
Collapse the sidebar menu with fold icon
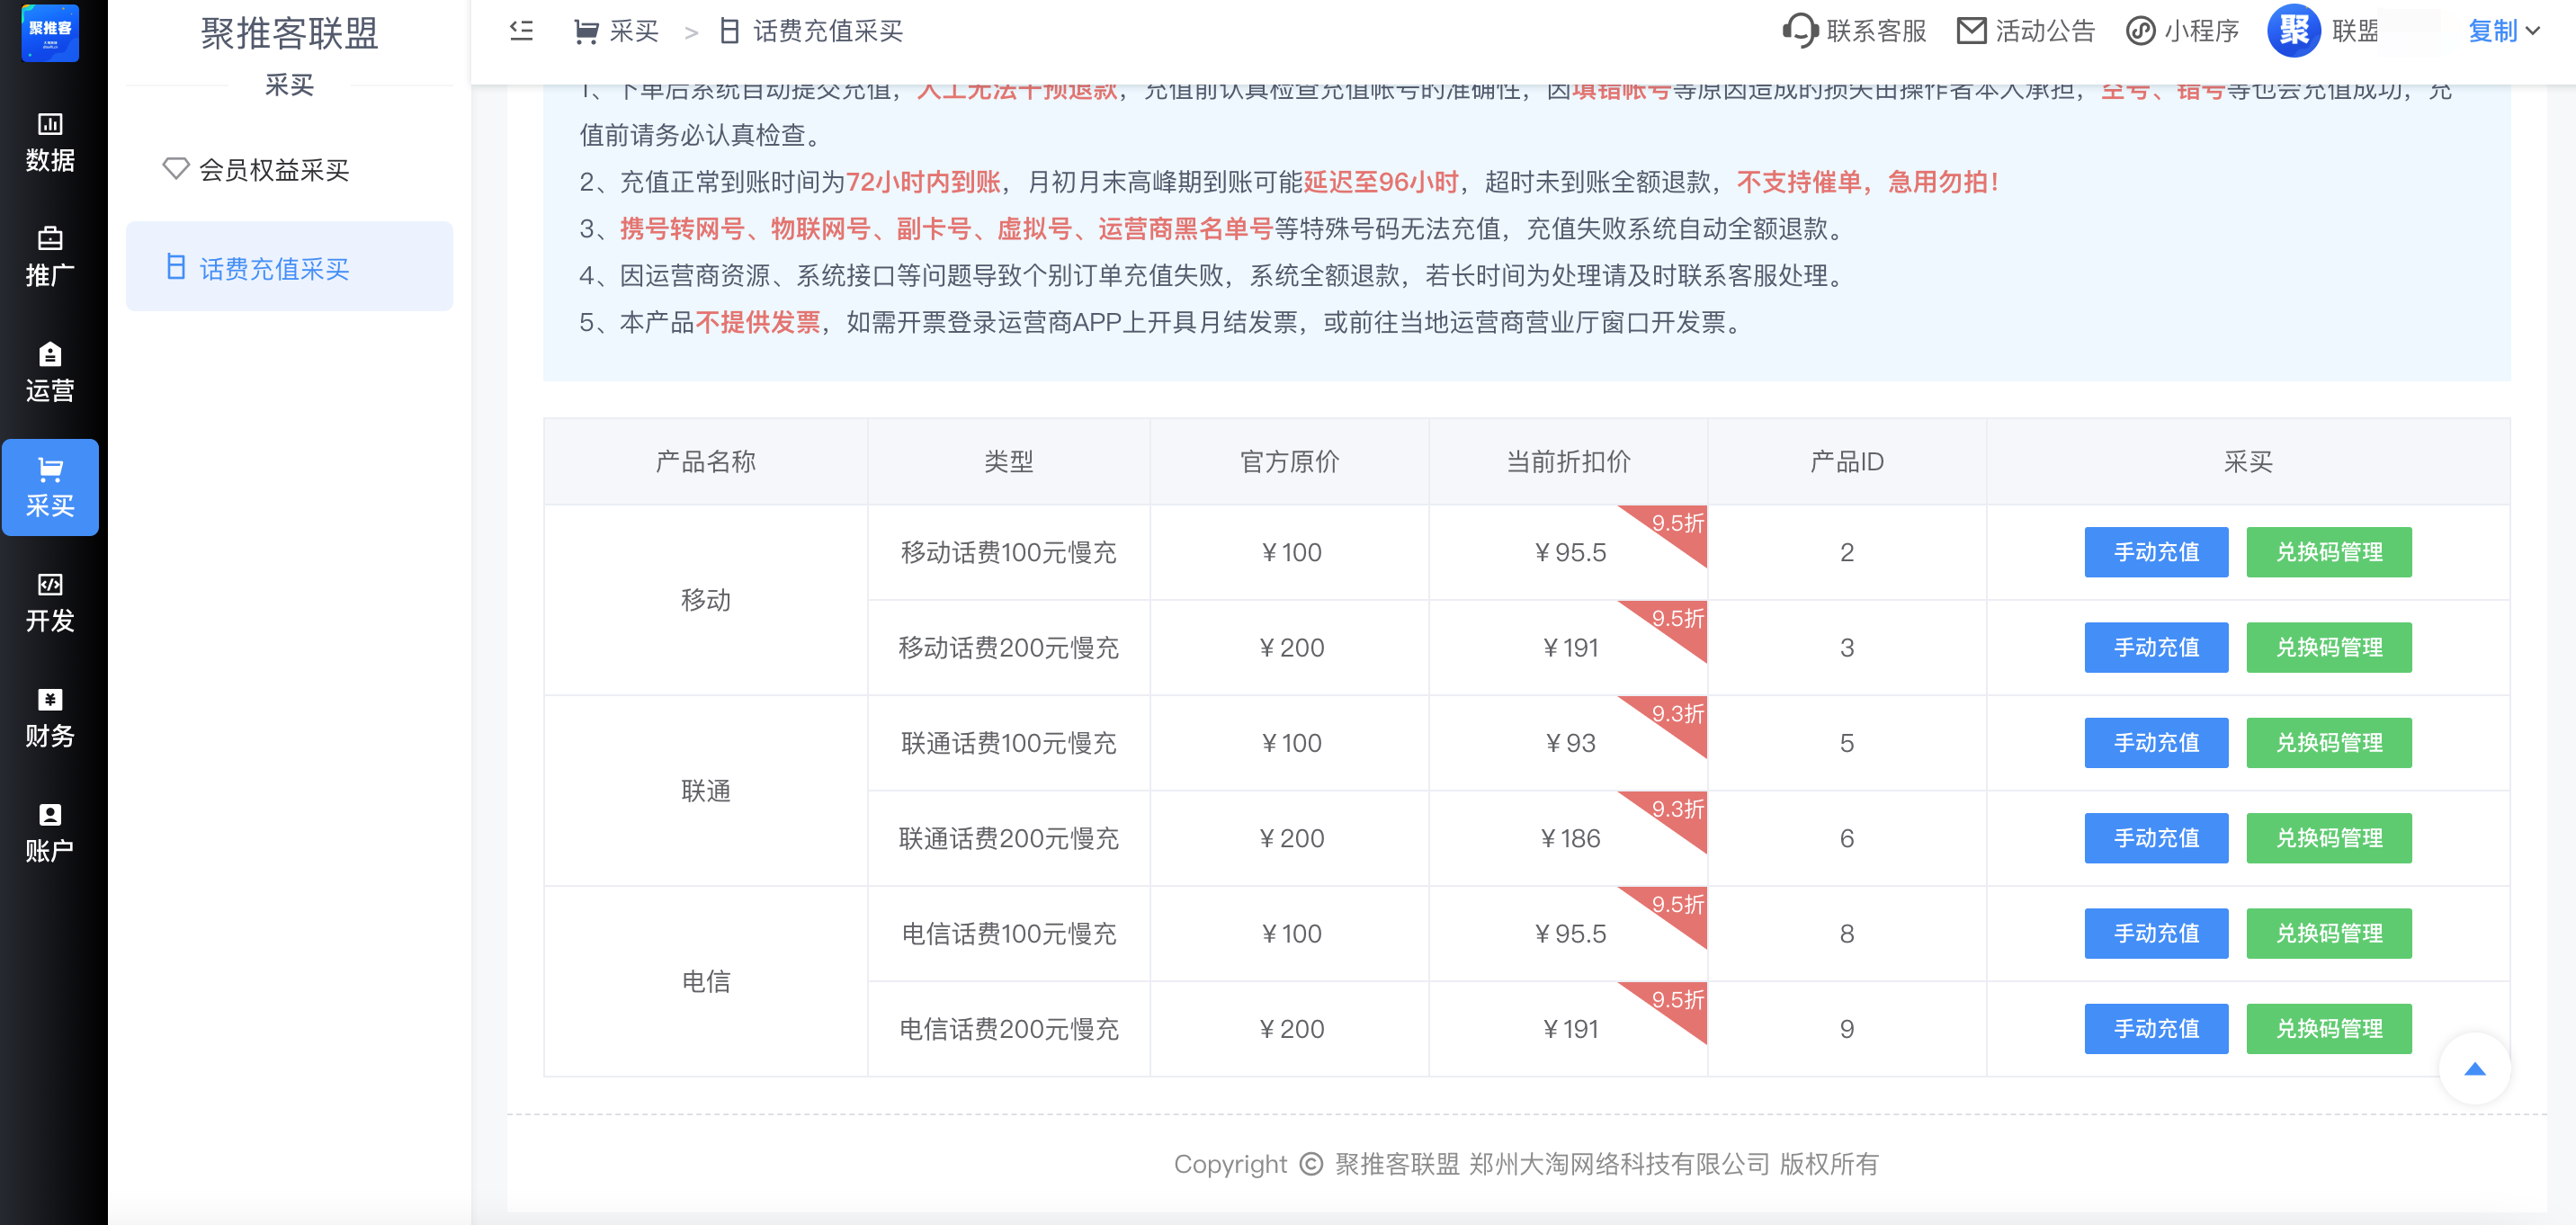coord(521,31)
